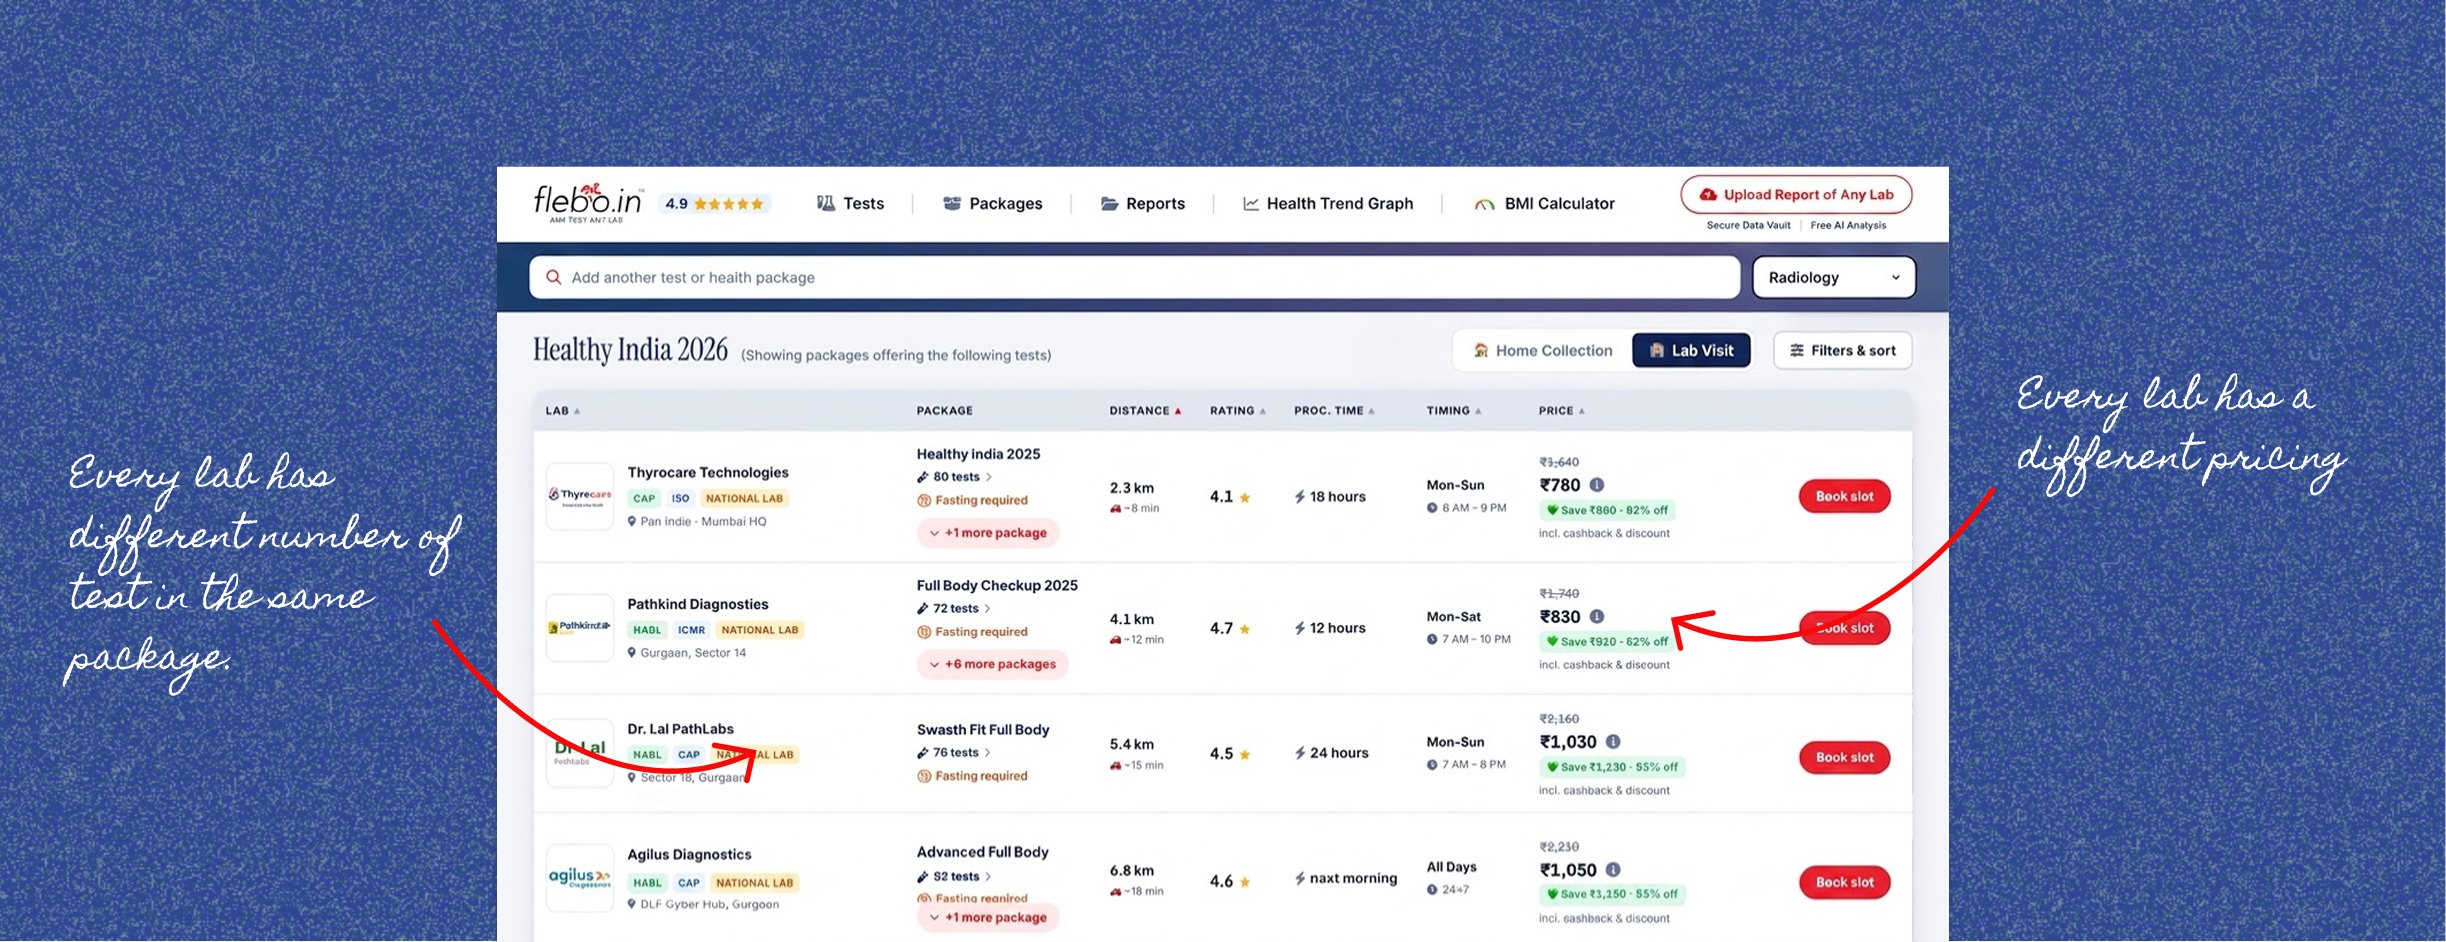Click the Thyrocare Technologies lab name
This screenshot has height=942, width=2446.
click(708, 473)
